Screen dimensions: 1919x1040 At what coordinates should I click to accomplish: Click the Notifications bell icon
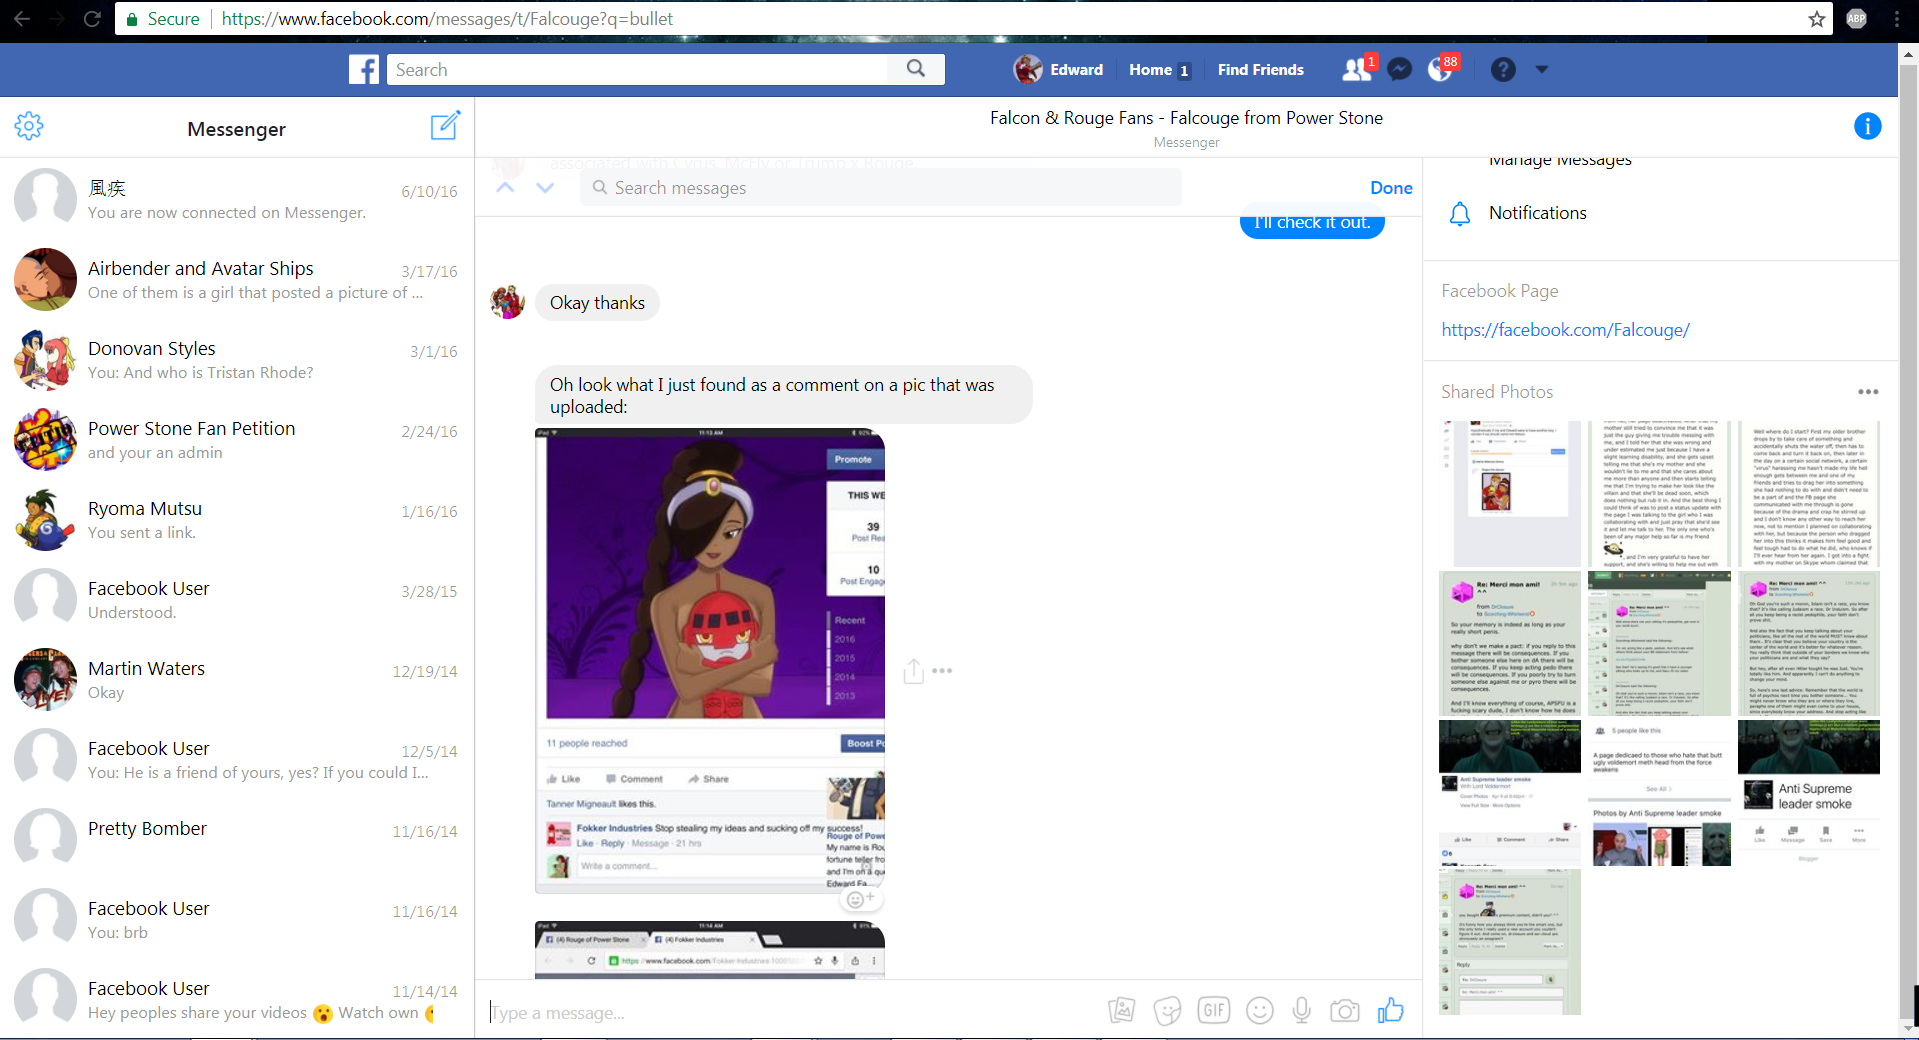pyautogui.click(x=1460, y=213)
